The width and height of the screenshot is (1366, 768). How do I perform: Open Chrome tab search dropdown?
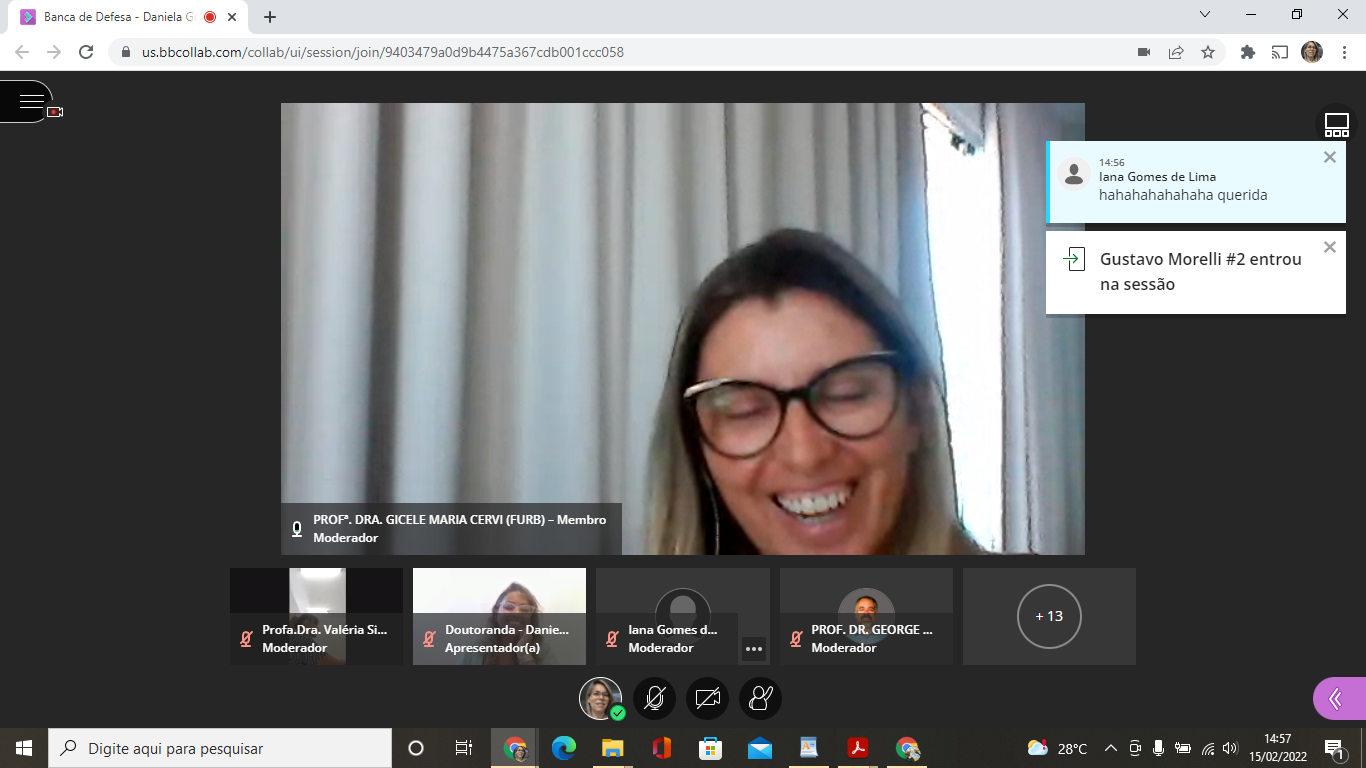coord(1205,14)
